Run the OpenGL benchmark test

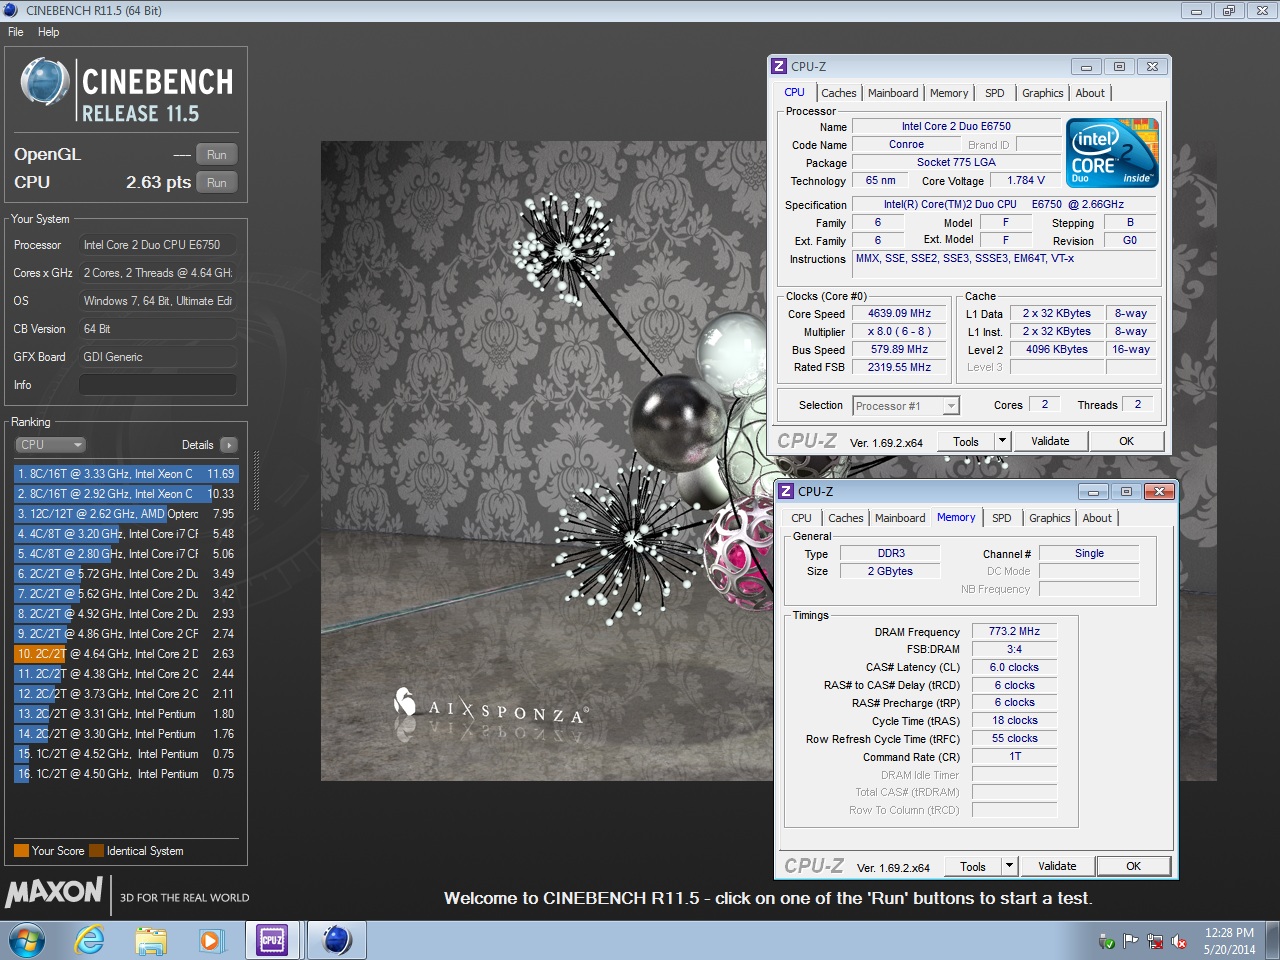(x=217, y=155)
